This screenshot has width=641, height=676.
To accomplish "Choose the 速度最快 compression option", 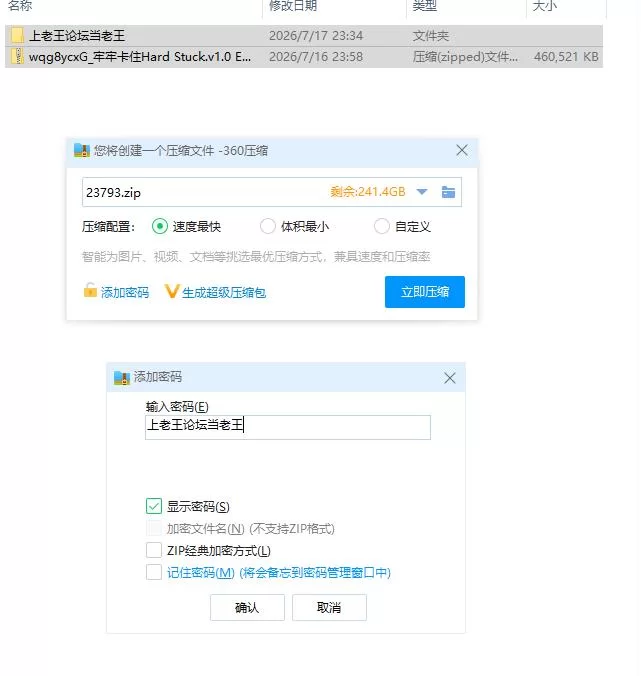I will (160, 226).
